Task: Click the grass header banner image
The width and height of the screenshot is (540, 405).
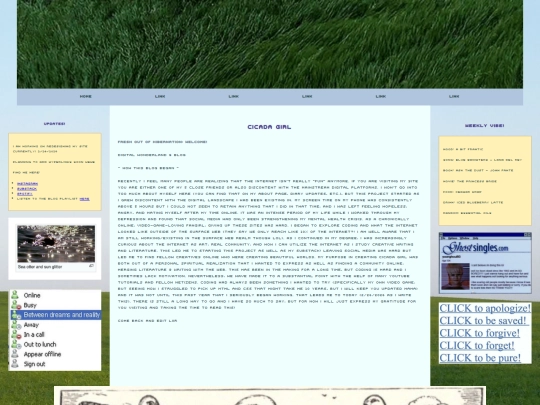Action: pyautogui.click(x=270, y=44)
